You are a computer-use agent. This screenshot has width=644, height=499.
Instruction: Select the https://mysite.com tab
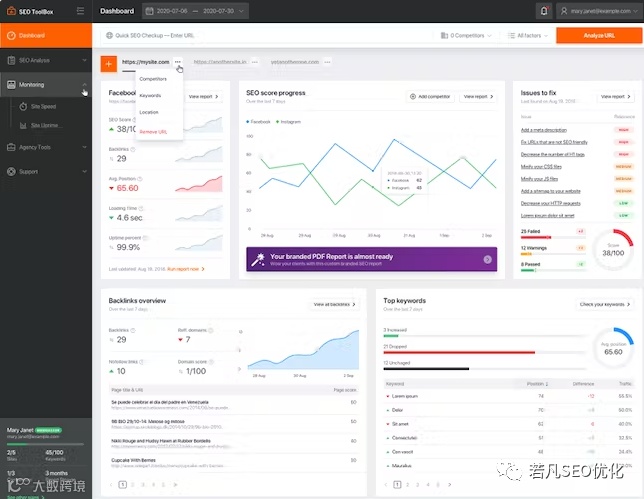coord(145,62)
